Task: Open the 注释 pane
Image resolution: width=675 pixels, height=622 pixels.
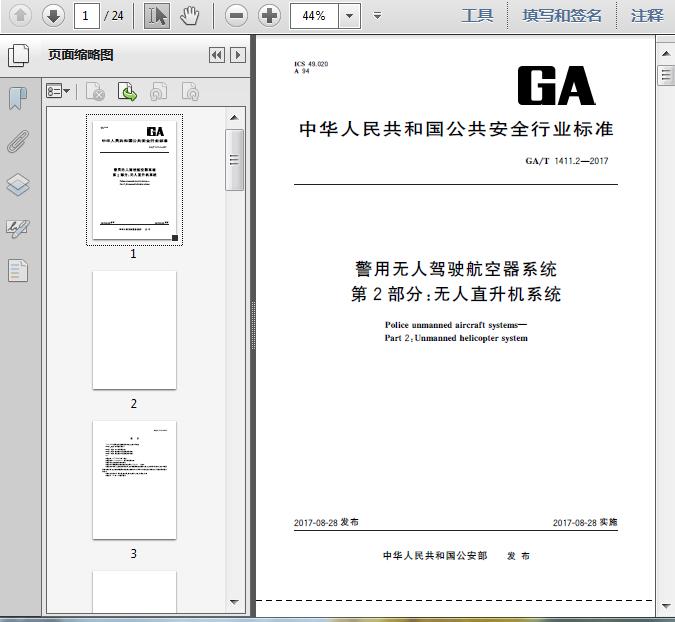Action: click(x=647, y=16)
